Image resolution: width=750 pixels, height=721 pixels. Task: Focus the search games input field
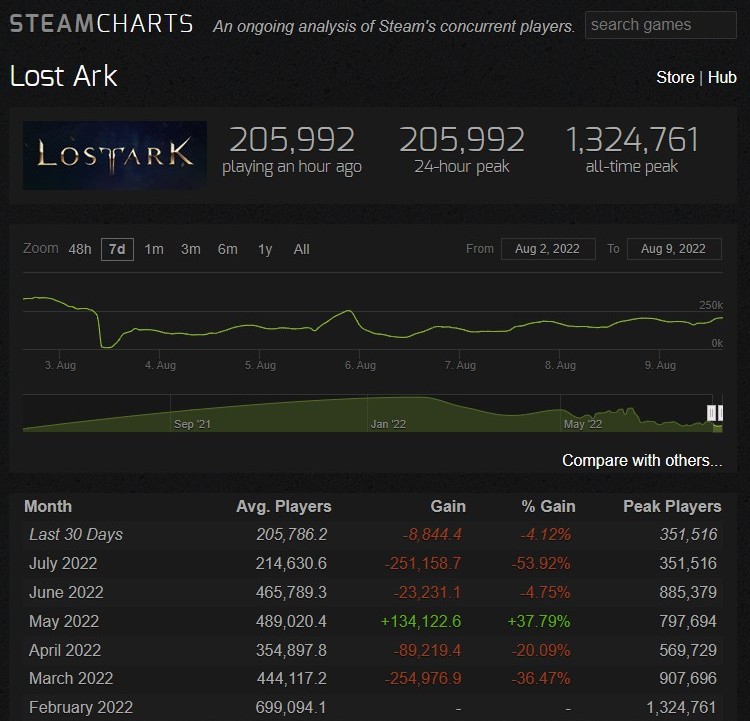point(661,25)
